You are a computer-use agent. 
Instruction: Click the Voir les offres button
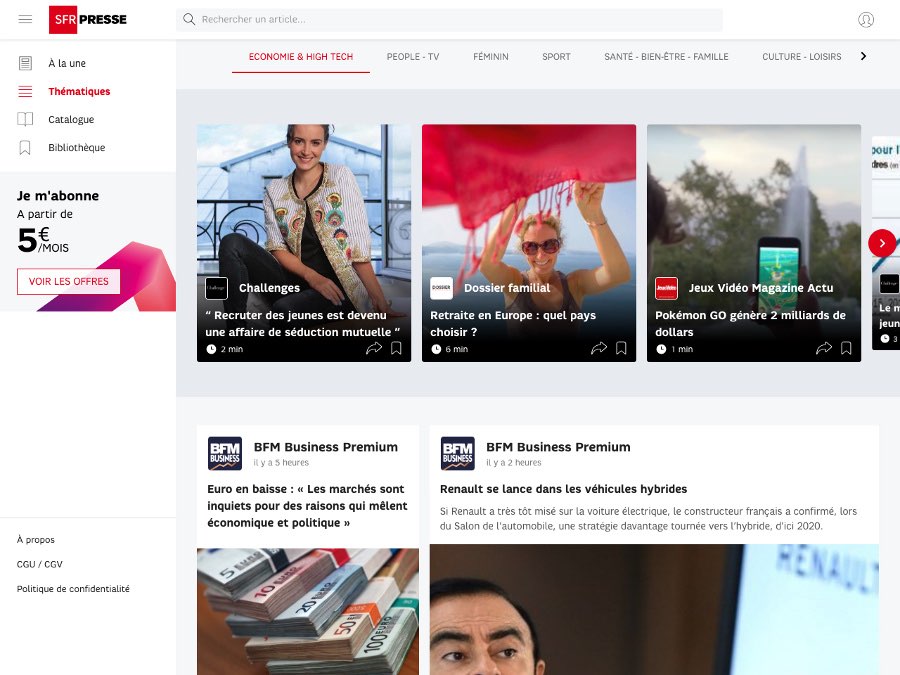tap(68, 282)
